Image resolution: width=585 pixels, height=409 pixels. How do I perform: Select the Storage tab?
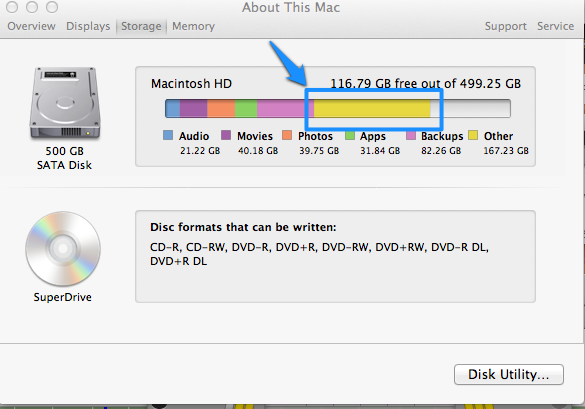pos(141,26)
